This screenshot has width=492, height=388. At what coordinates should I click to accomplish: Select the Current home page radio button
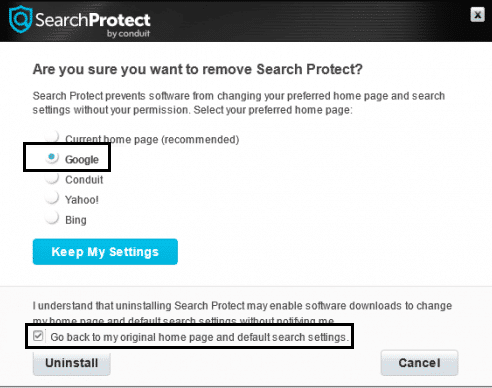pyautogui.click(x=52, y=136)
